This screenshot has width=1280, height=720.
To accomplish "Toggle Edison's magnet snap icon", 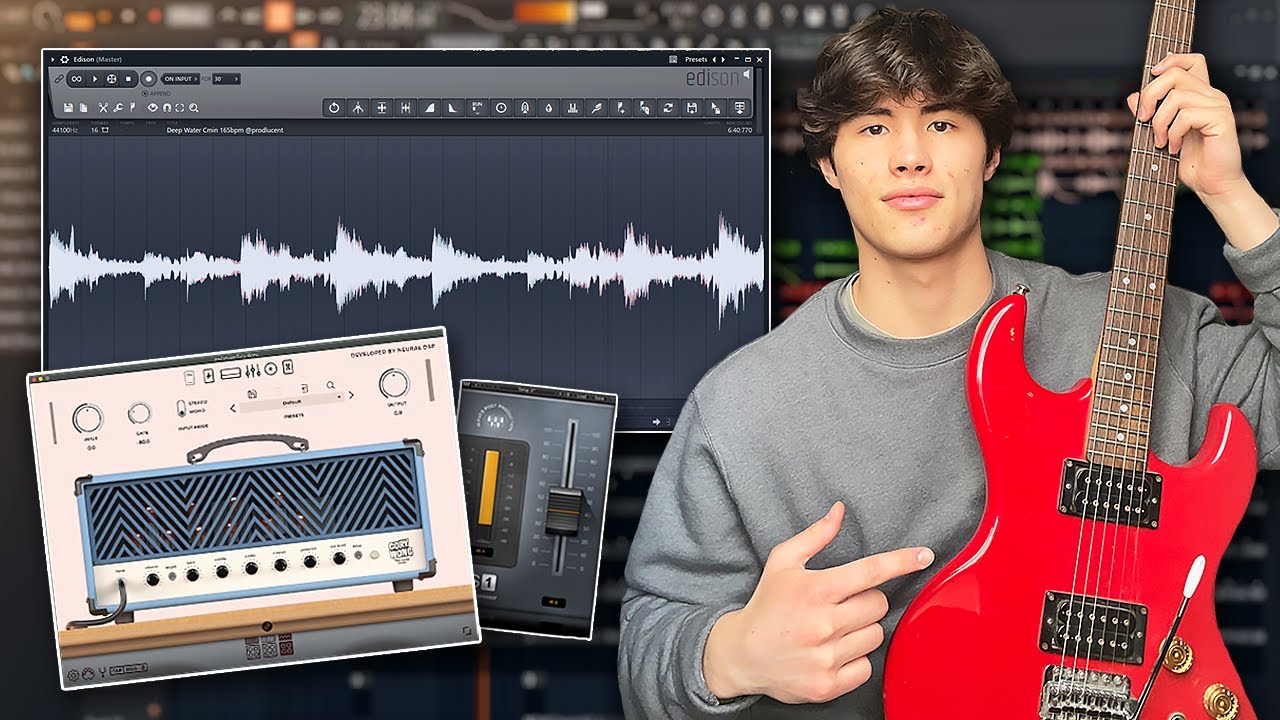I will 167,108.
